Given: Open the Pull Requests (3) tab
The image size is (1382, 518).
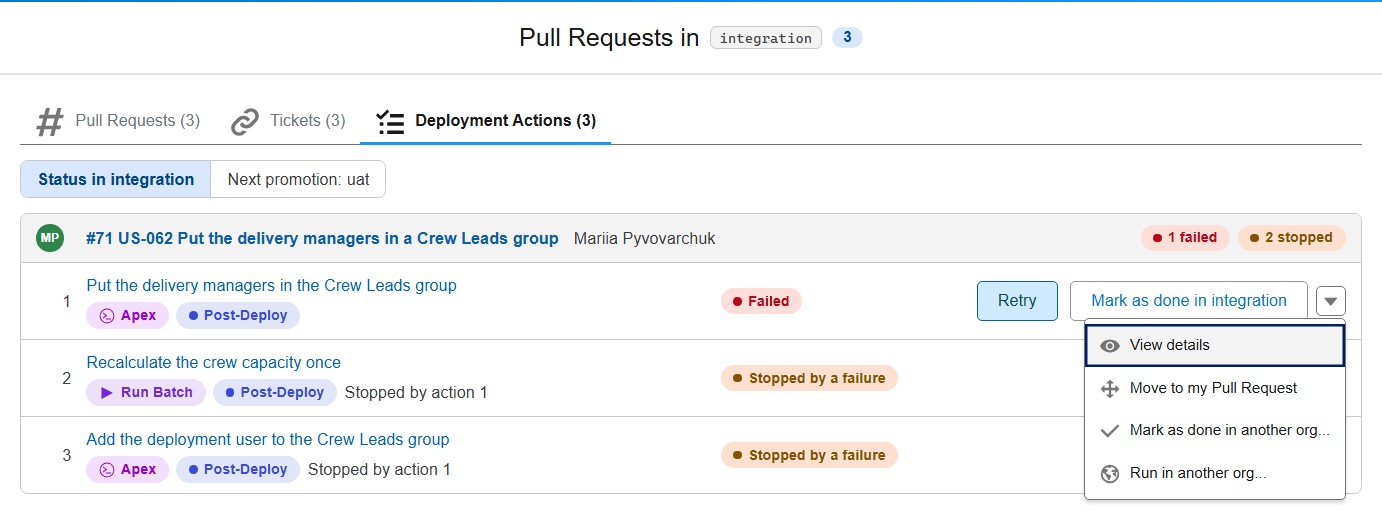Looking at the screenshot, I should coord(118,121).
